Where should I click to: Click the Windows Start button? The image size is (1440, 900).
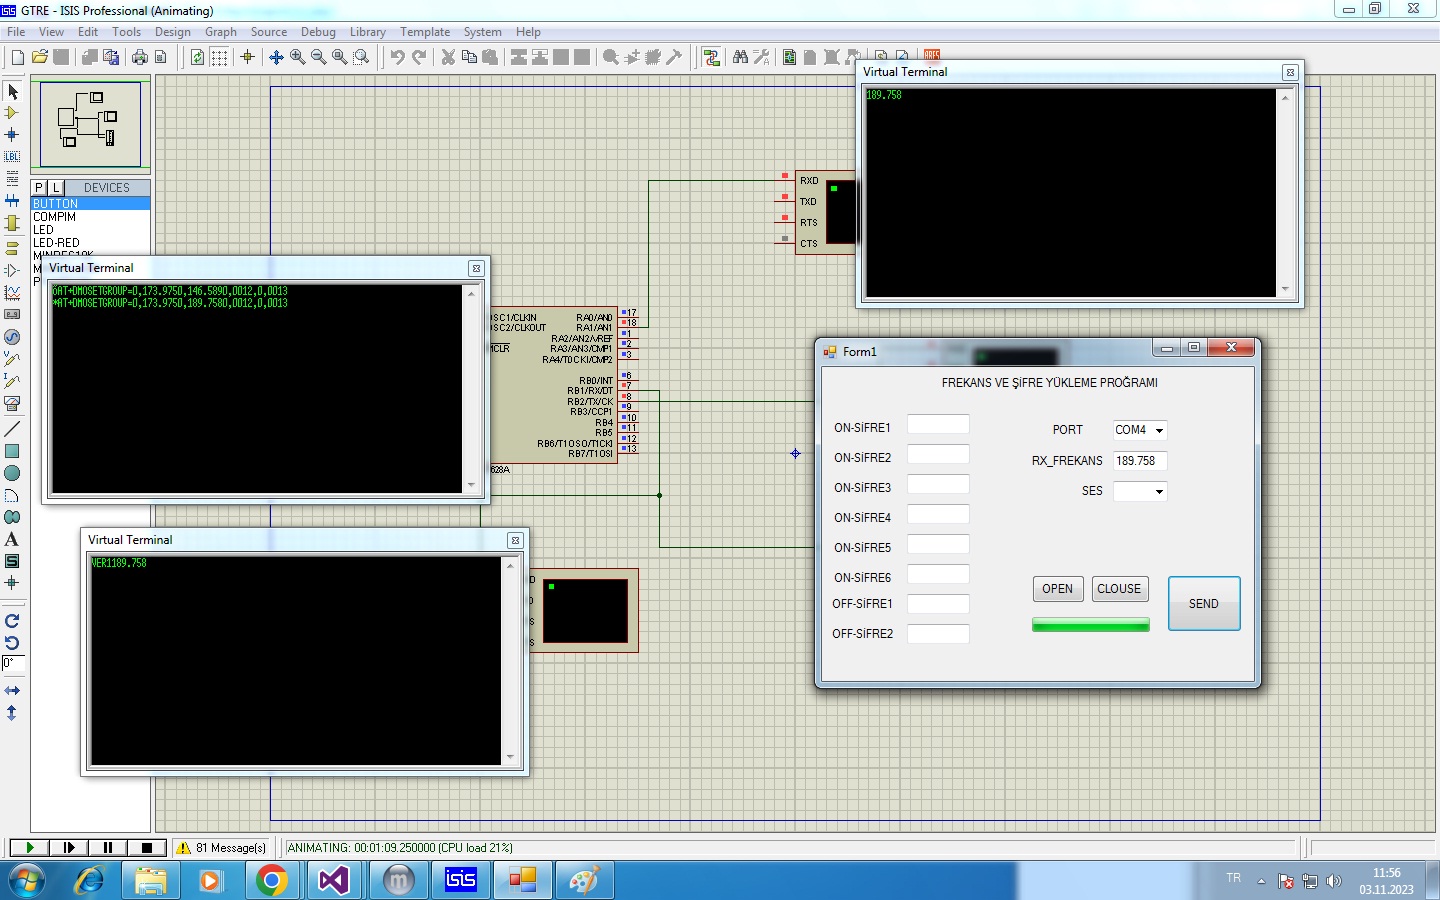click(27, 880)
